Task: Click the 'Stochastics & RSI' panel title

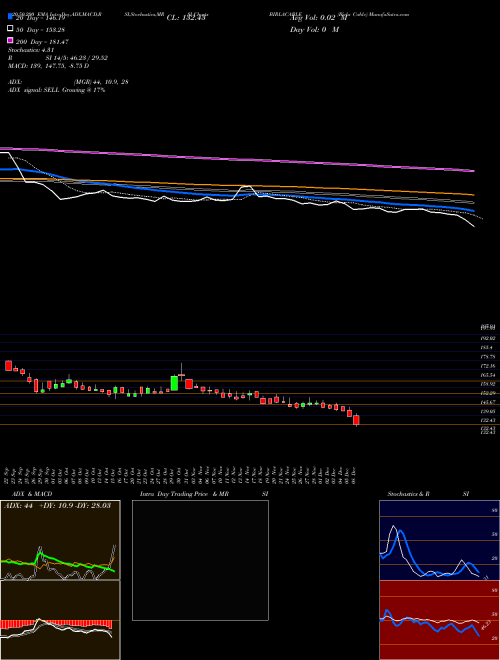Action: [x=428, y=494]
